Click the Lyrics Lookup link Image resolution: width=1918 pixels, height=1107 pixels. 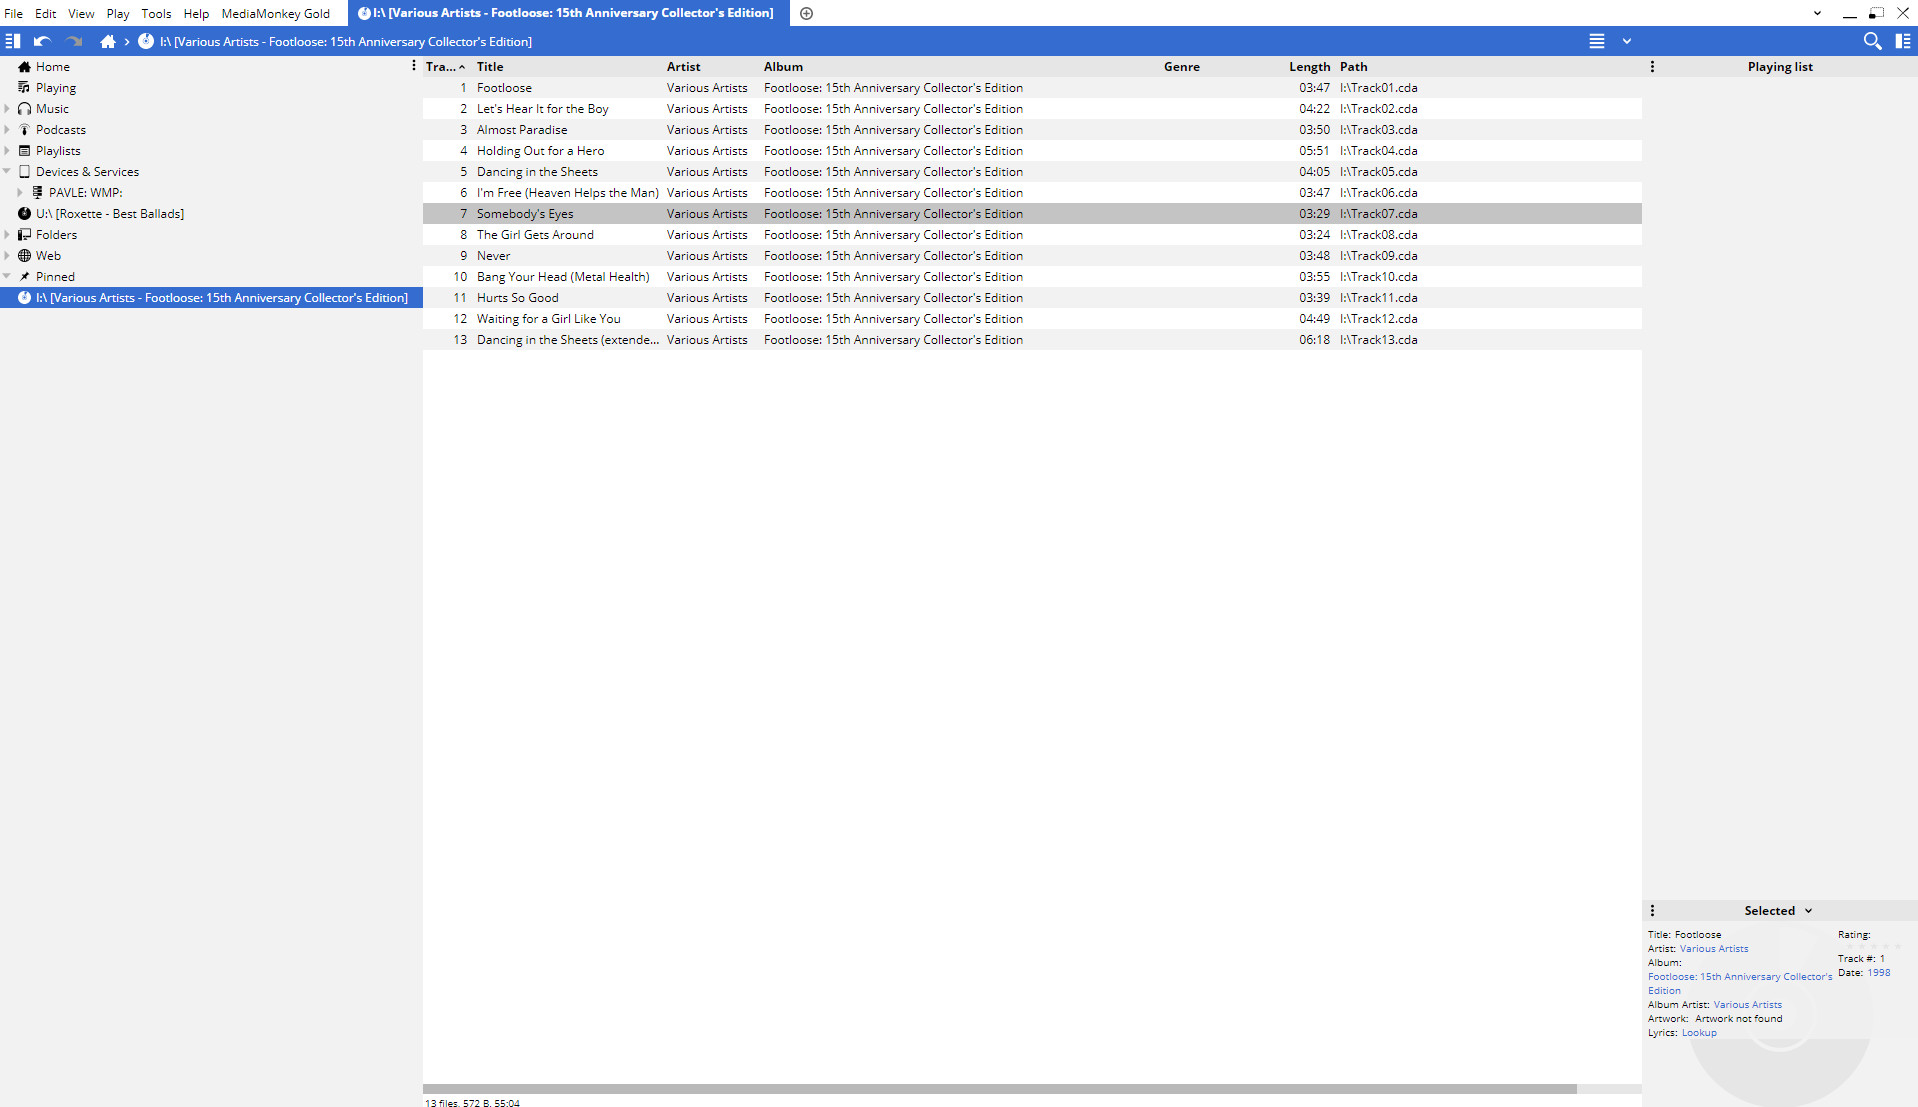pyautogui.click(x=1699, y=1033)
